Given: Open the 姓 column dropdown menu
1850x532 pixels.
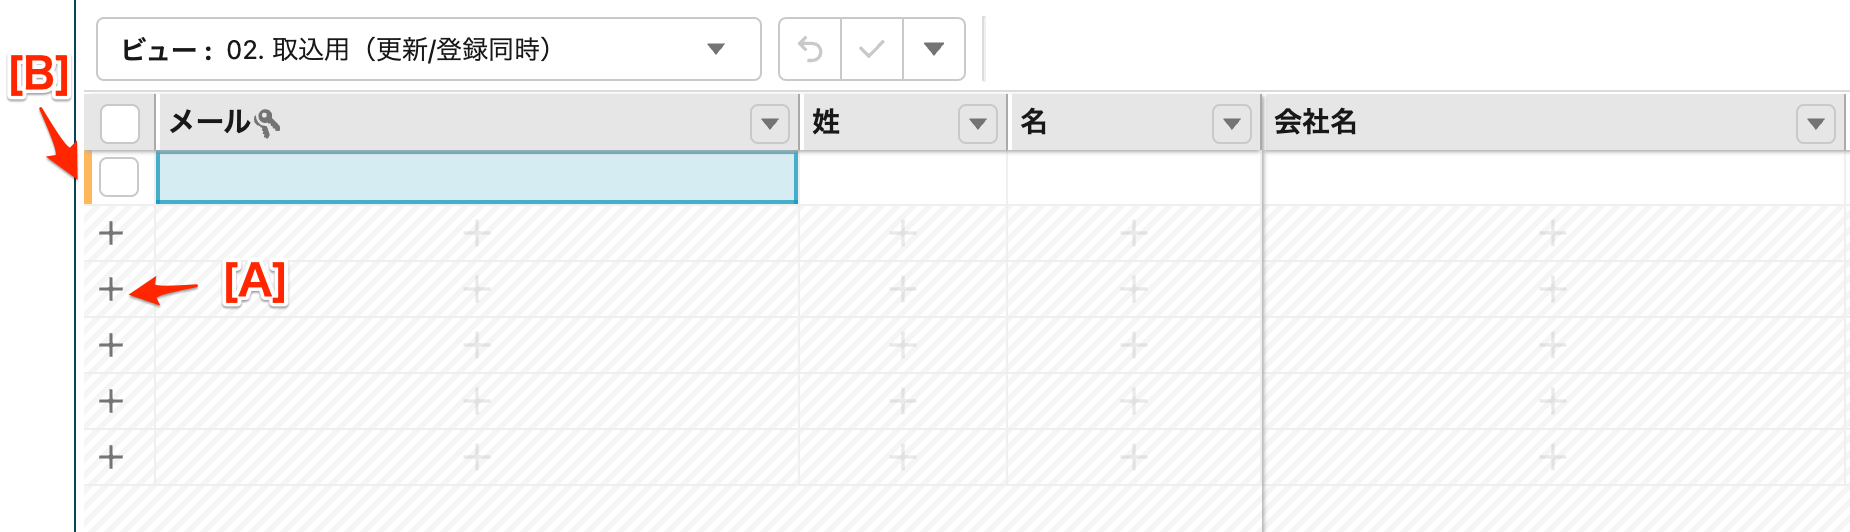Looking at the screenshot, I should click(x=978, y=124).
